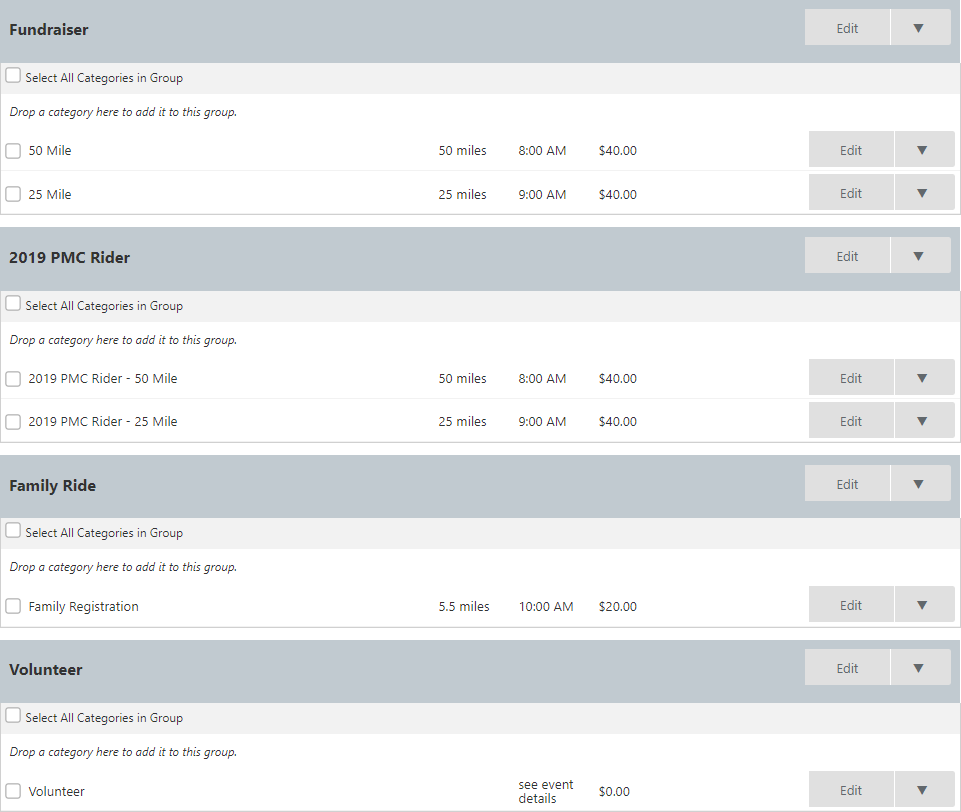Open dropdown arrow for 25 Mile category
Image resolution: width=961 pixels, height=812 pixels.
click(924, 192)
